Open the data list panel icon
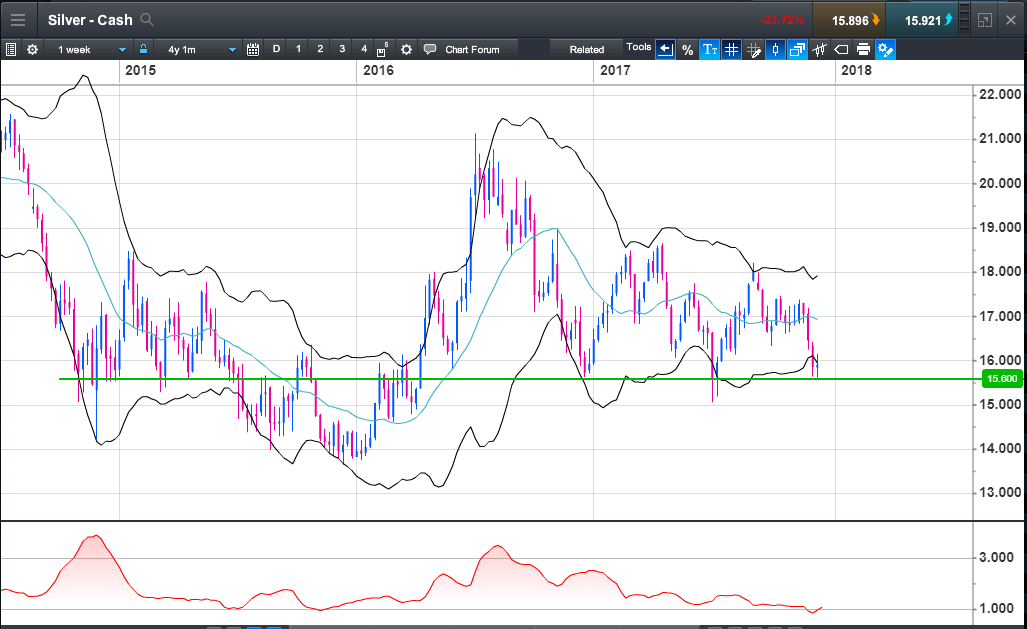The width and height of the screenshot is (1027, 629). (10, 49)
